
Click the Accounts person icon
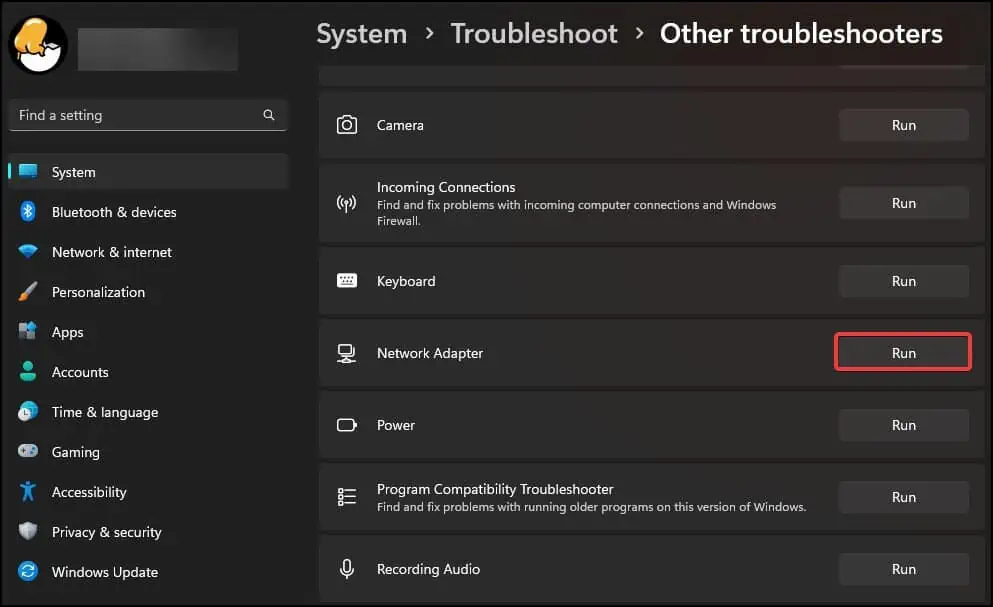click(28, 371)
